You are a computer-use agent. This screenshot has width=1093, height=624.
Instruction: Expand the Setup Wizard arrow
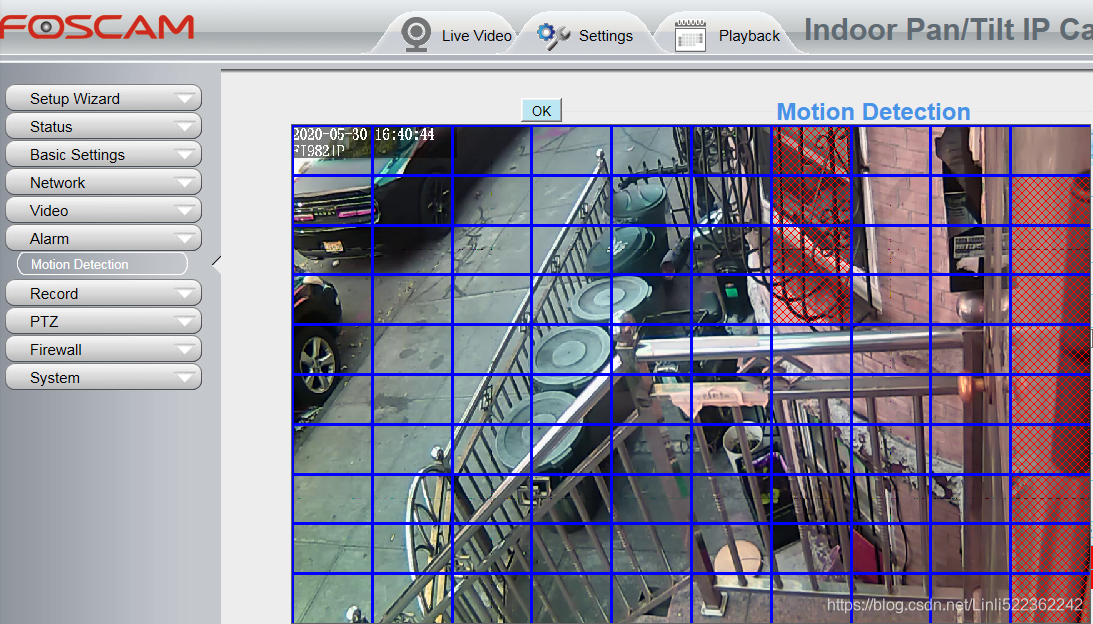(185, 99)
